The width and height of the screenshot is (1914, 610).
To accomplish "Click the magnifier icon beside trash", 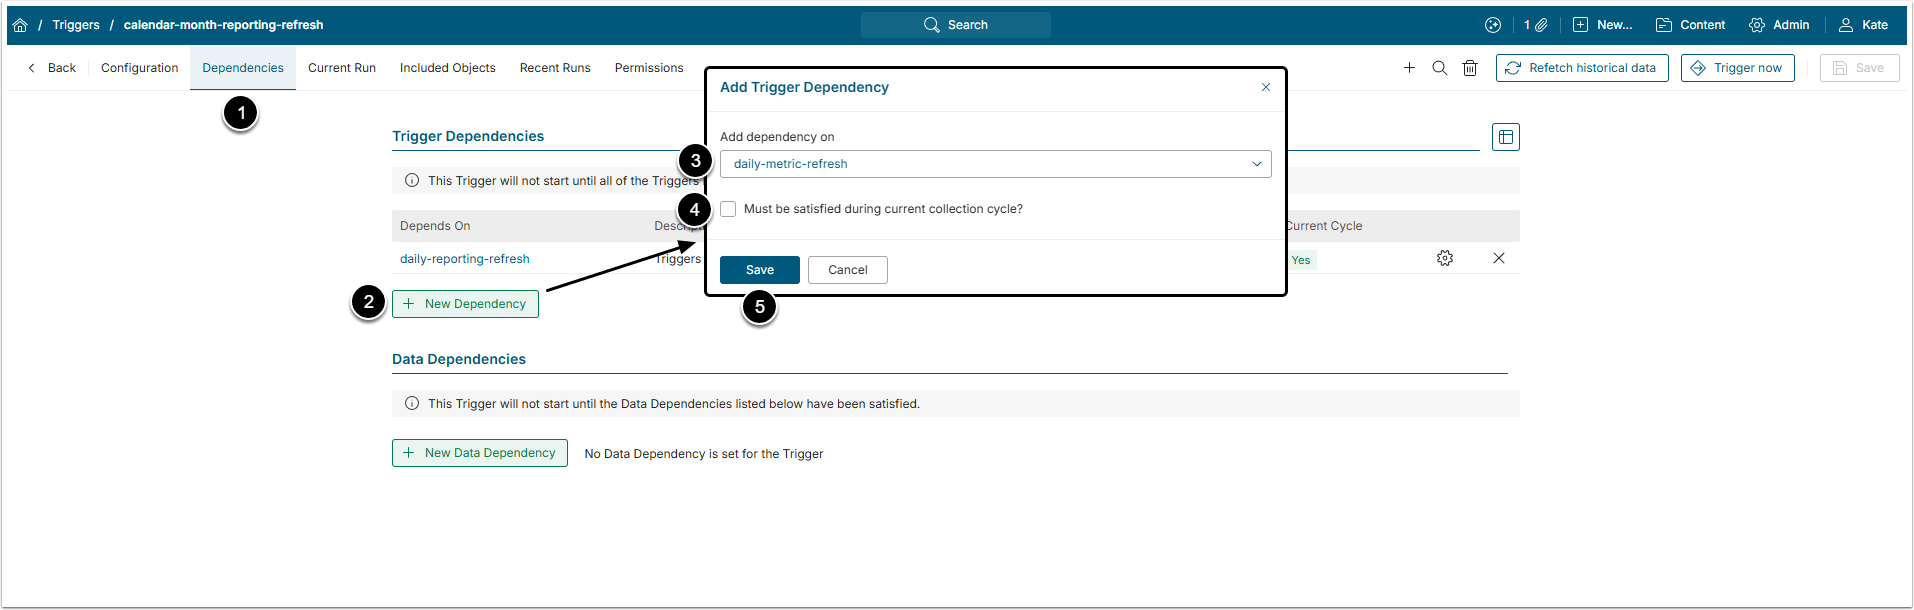I will [1439, 68].
